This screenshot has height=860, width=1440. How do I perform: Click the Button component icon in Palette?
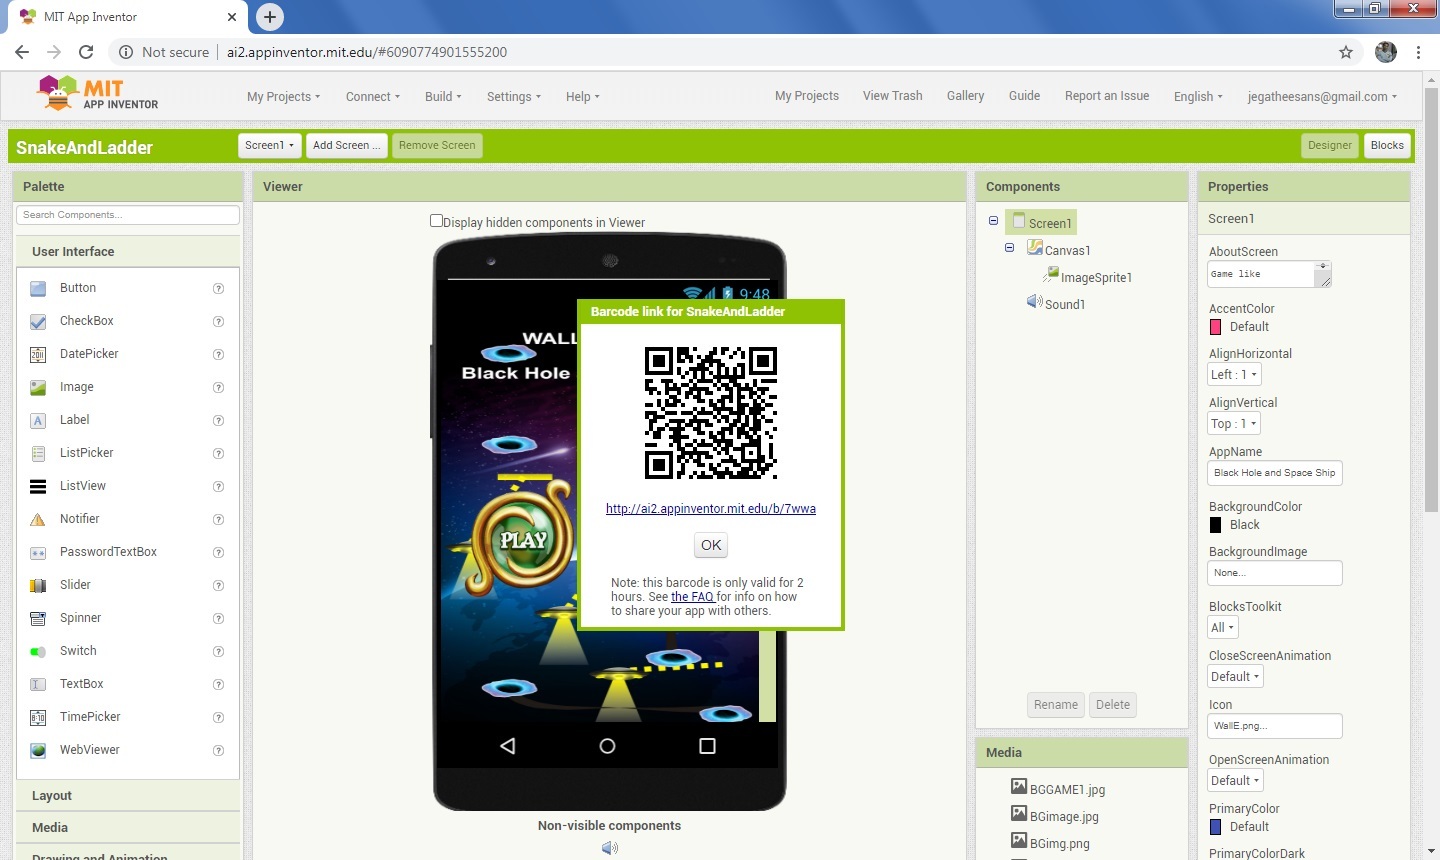tap(38, 288)
